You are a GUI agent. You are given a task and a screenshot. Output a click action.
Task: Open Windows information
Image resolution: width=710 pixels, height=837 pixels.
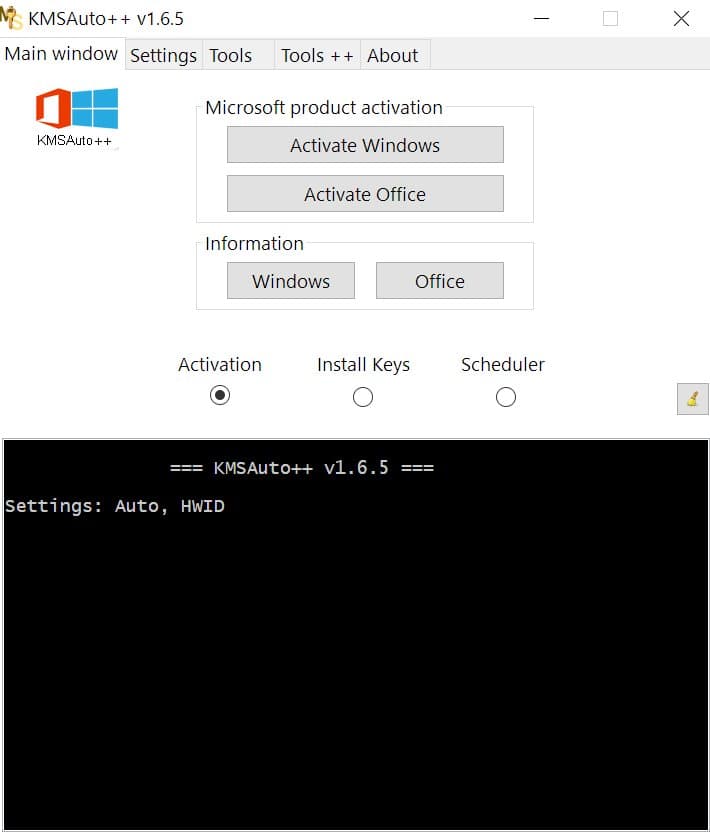(x=290, y=281)
